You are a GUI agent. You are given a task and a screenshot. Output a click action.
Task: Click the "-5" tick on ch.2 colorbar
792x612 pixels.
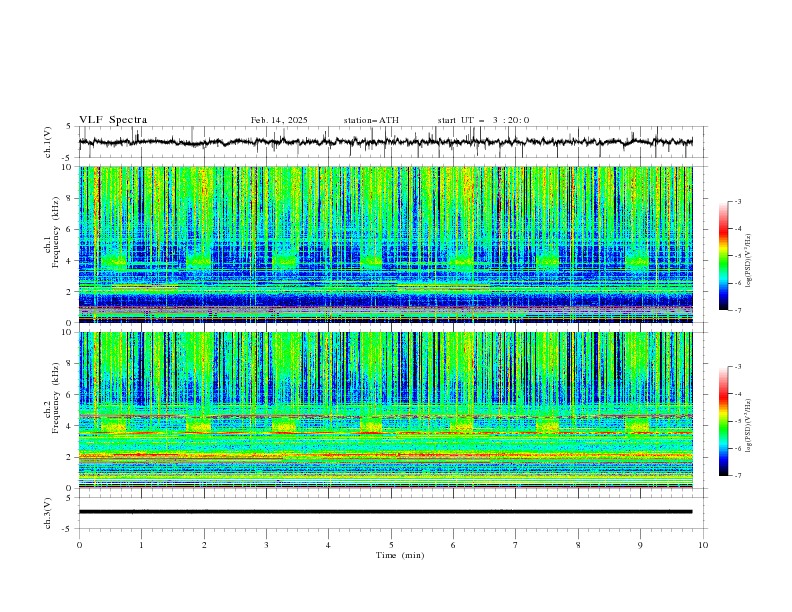click(737, 421)
